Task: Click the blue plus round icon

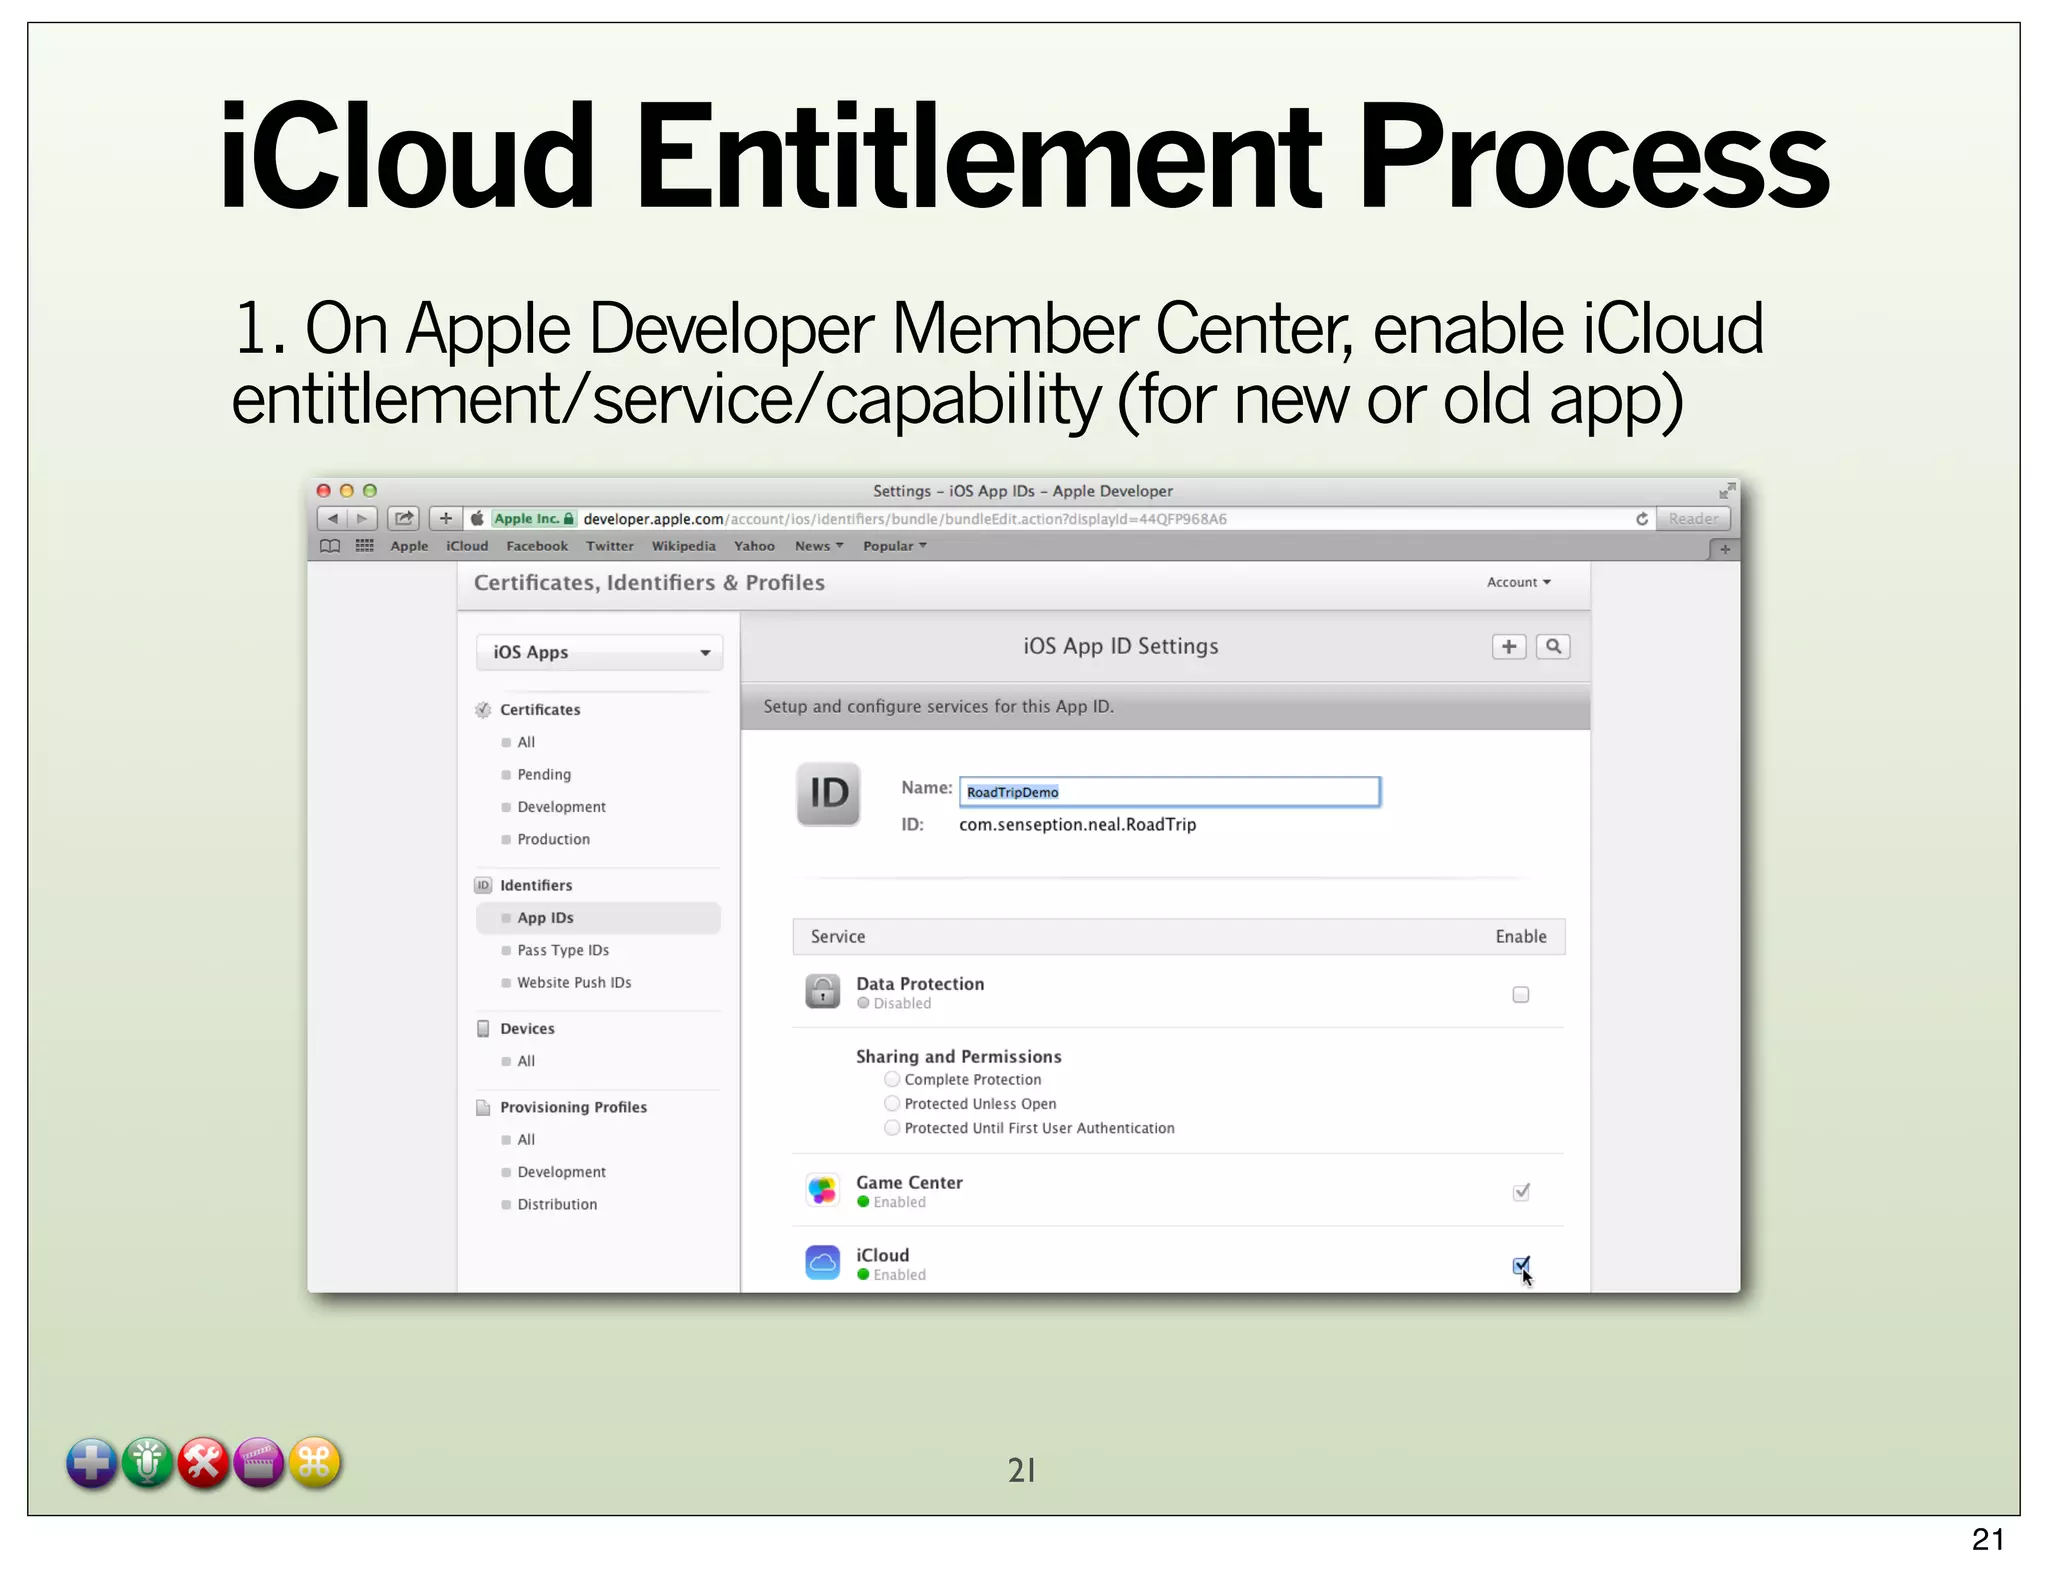Action: pyautogui.click(x=91, y=1463)
